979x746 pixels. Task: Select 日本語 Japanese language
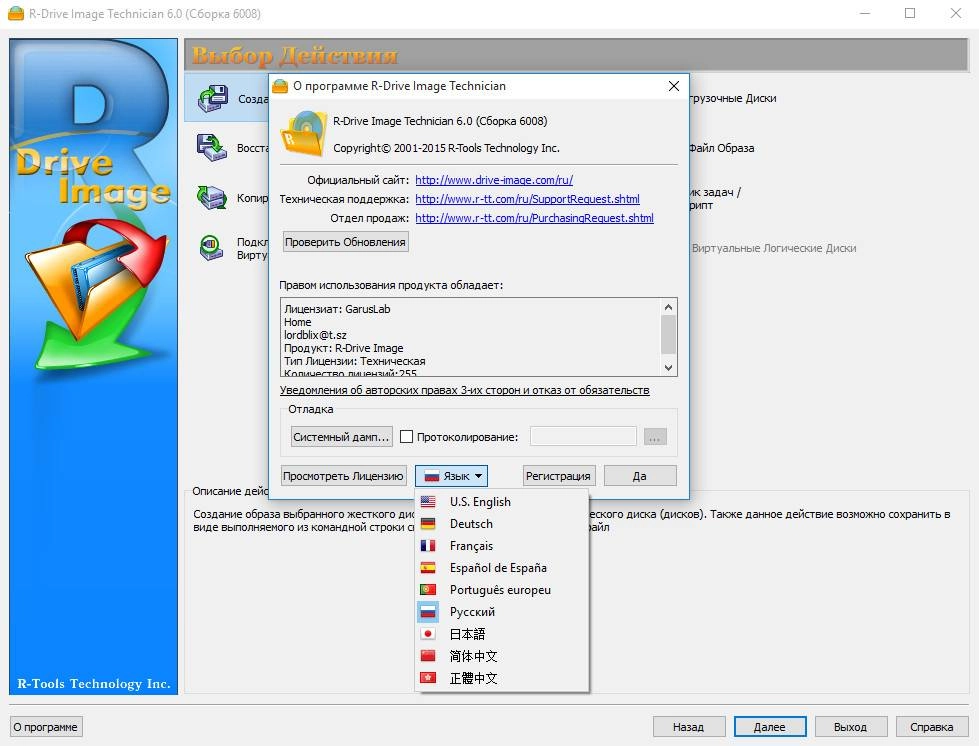pyautogui.click(x=502, y=634)
